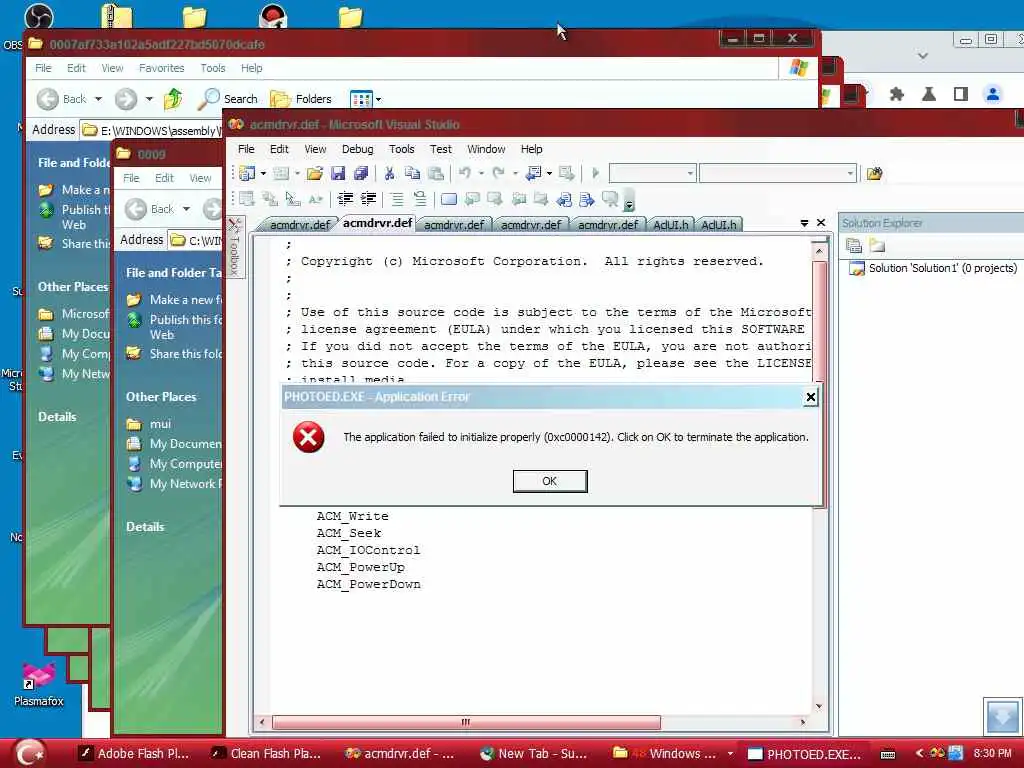The image size is (1024, 768).
Task: Open Tools menu in Visual Studio
Action: (x=402, y=149)
